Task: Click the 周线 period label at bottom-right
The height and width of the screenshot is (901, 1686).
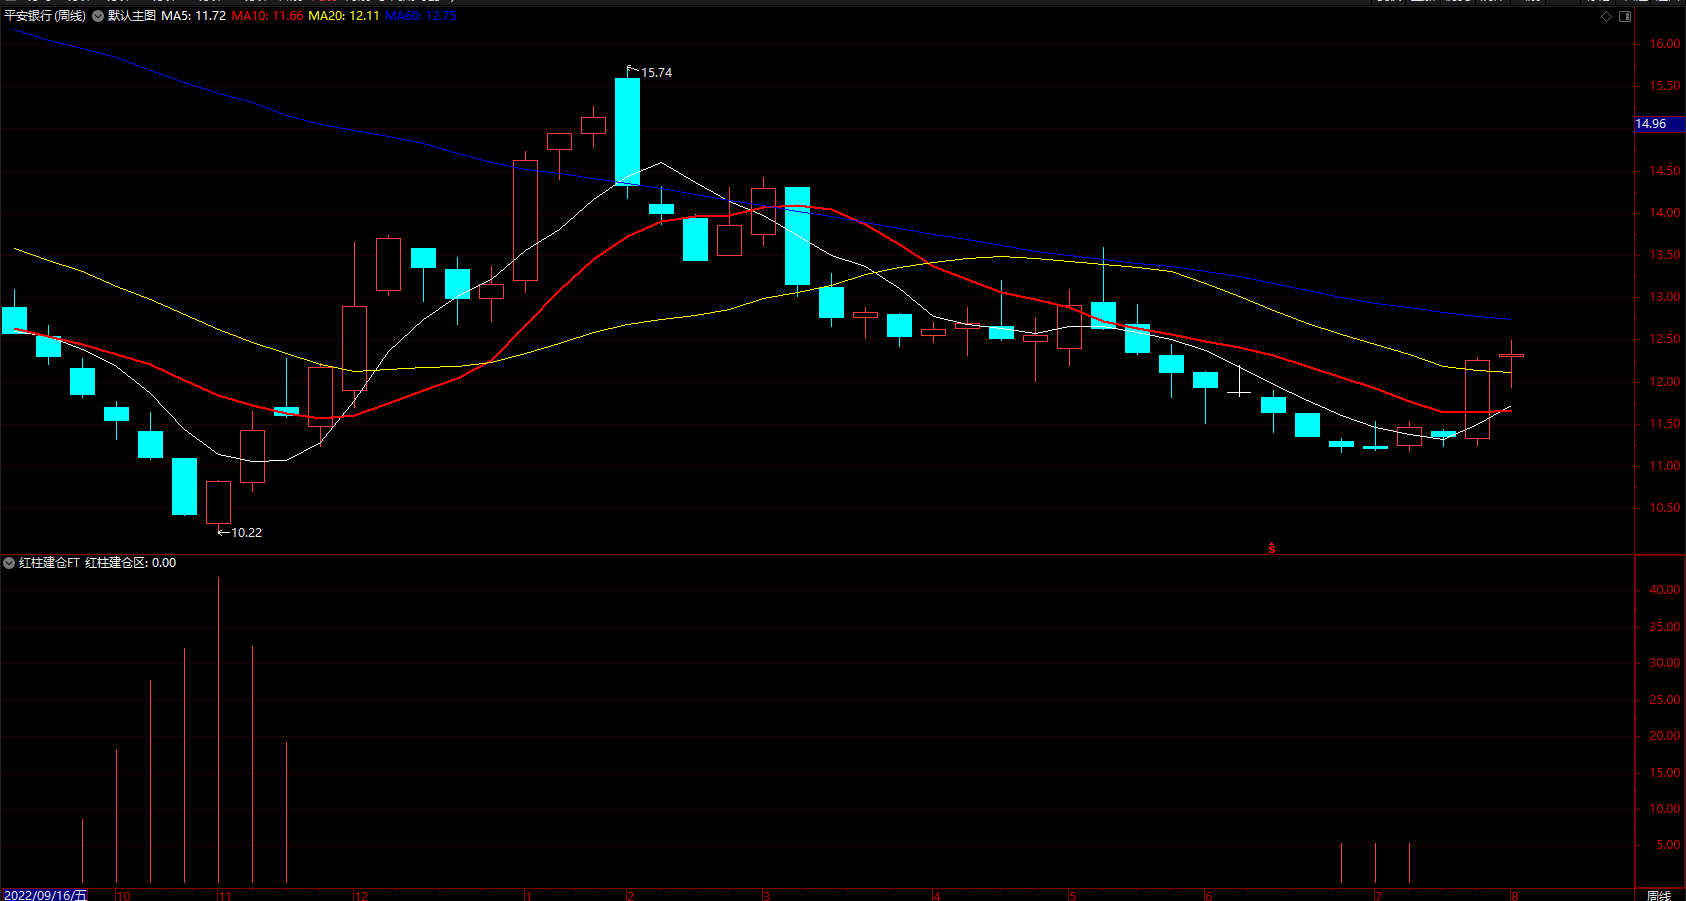Action: [x=1659, y=895]
